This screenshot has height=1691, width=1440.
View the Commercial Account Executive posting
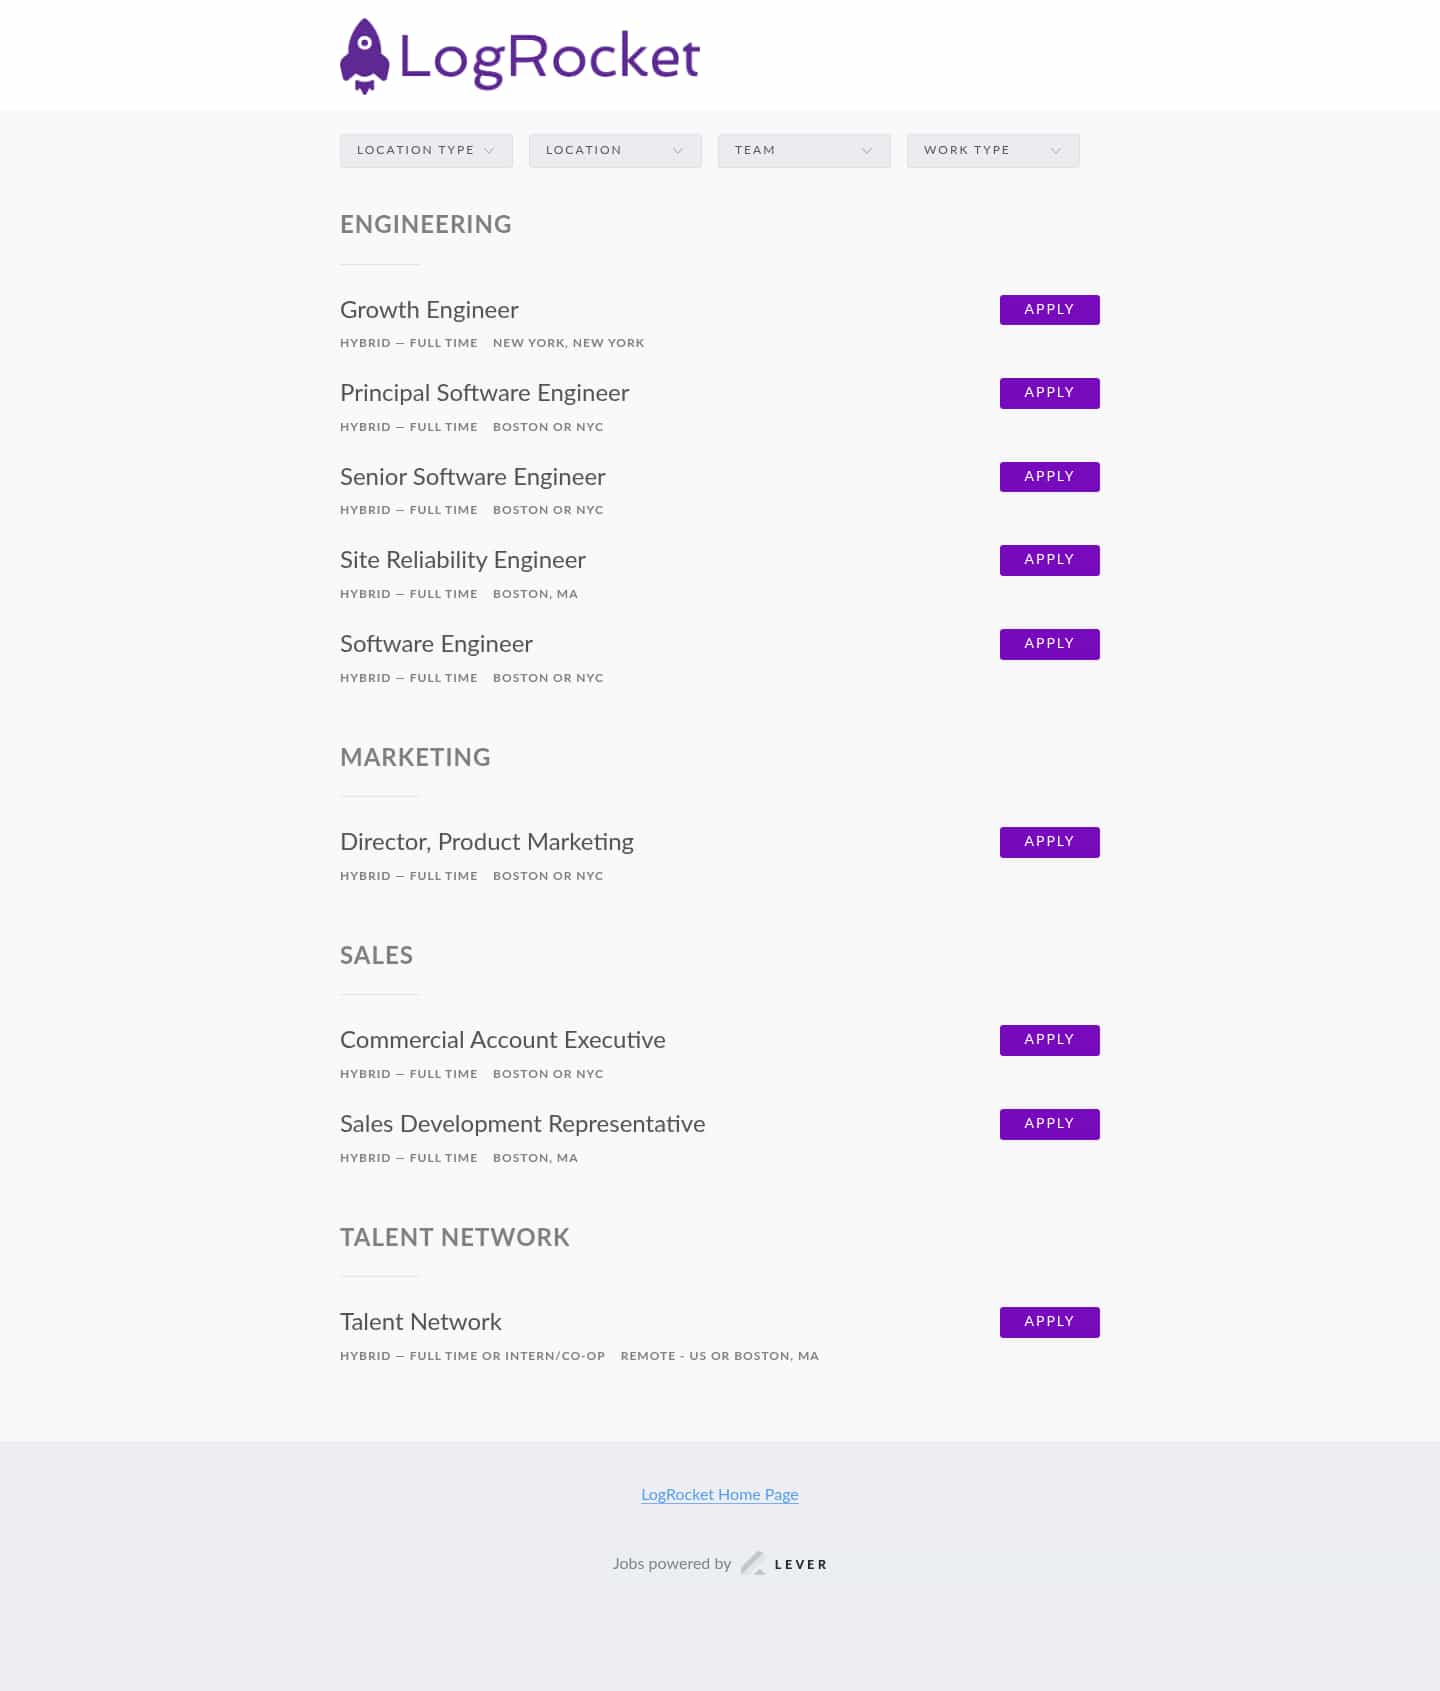click(x=502, y=1040)
